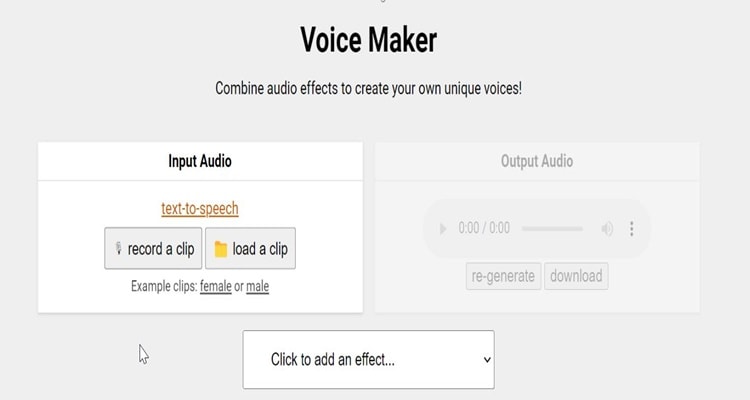Play the output audio
The width and height of the screenshot is (750, 400).
click(443, 229)
